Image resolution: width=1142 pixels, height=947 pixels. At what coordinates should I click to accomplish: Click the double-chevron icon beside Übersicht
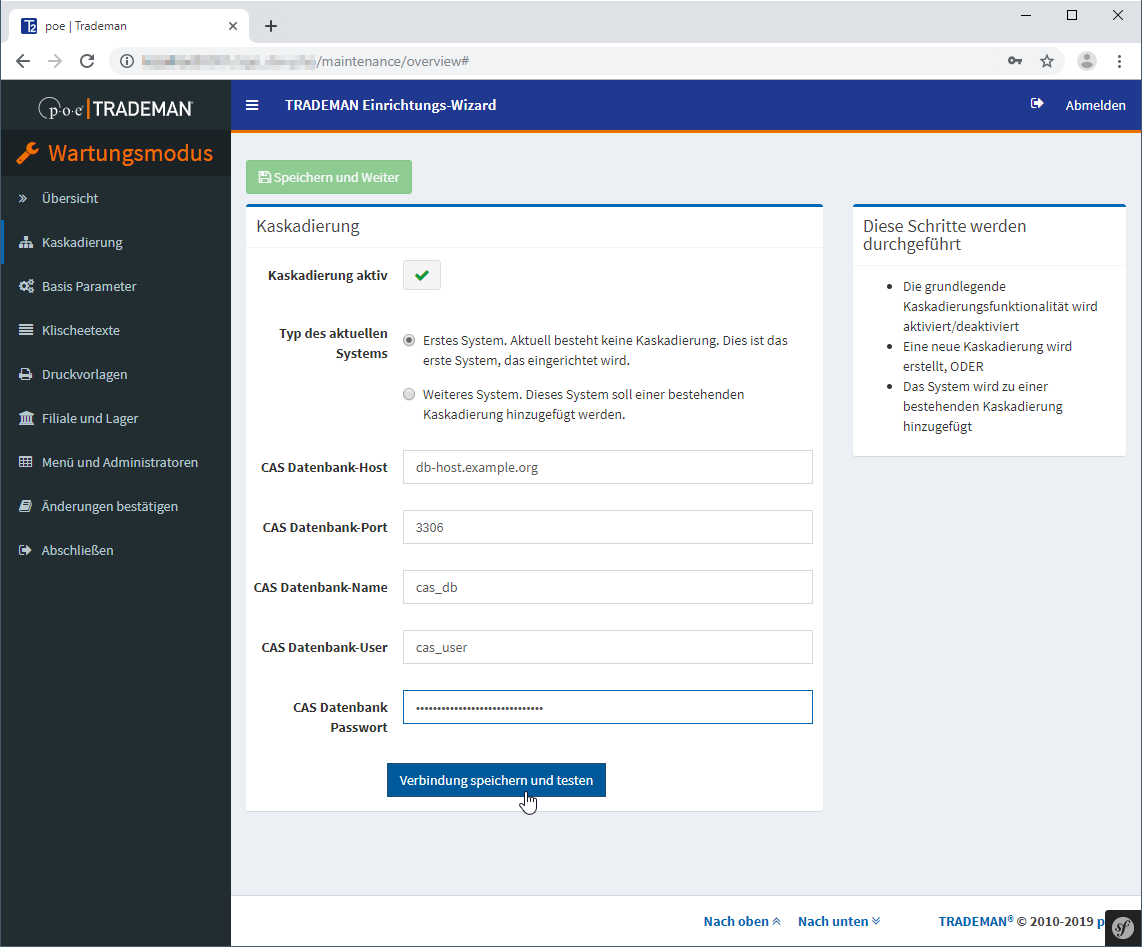click(x=23, y=198)
